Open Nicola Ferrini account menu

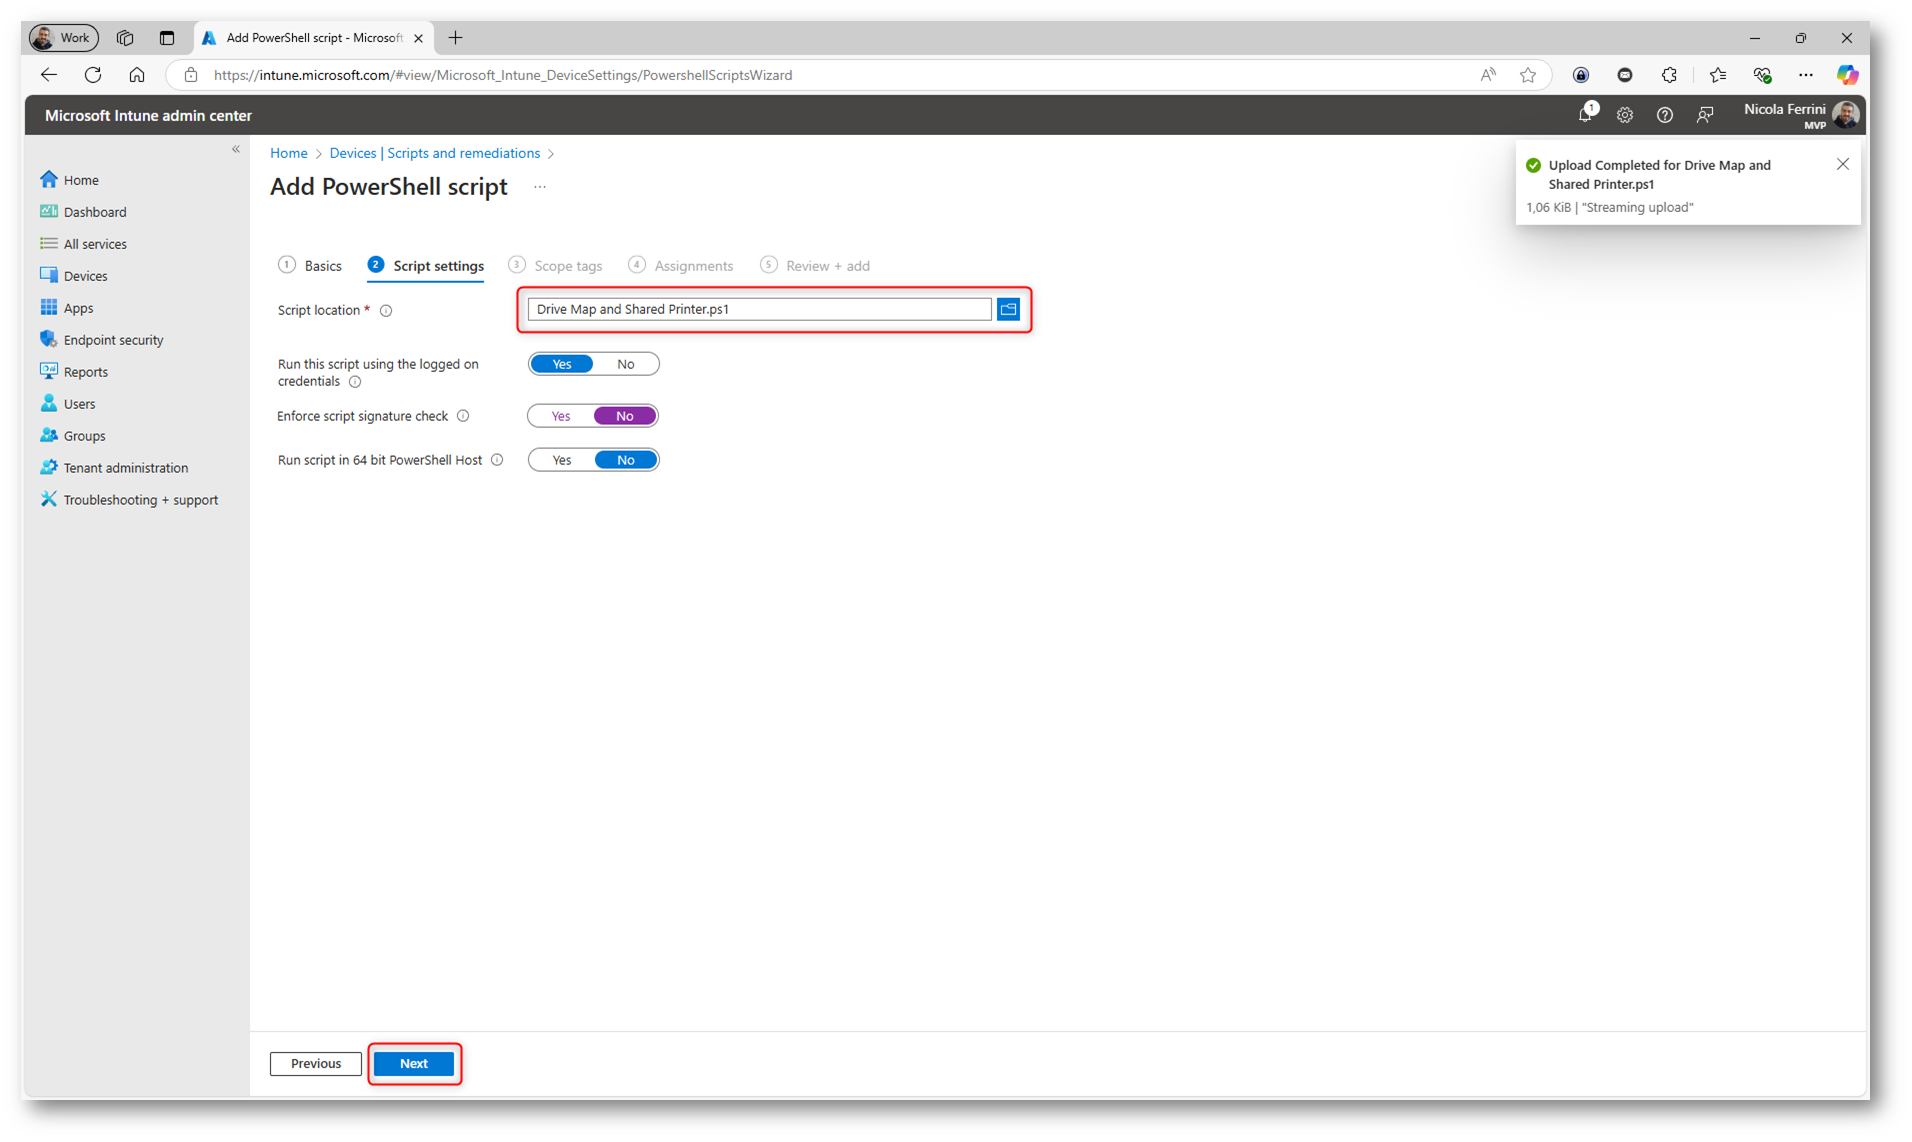coord(1801,115)
